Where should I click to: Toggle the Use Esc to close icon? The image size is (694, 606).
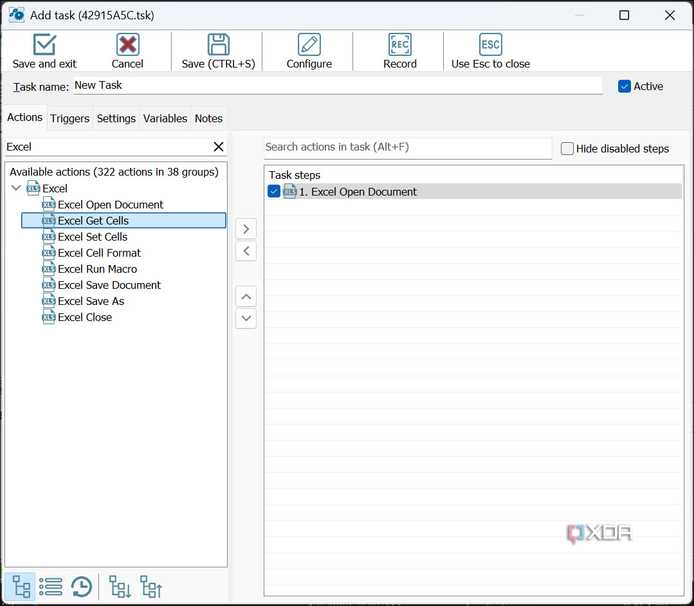pyautogui.click(x=490, y=44)
